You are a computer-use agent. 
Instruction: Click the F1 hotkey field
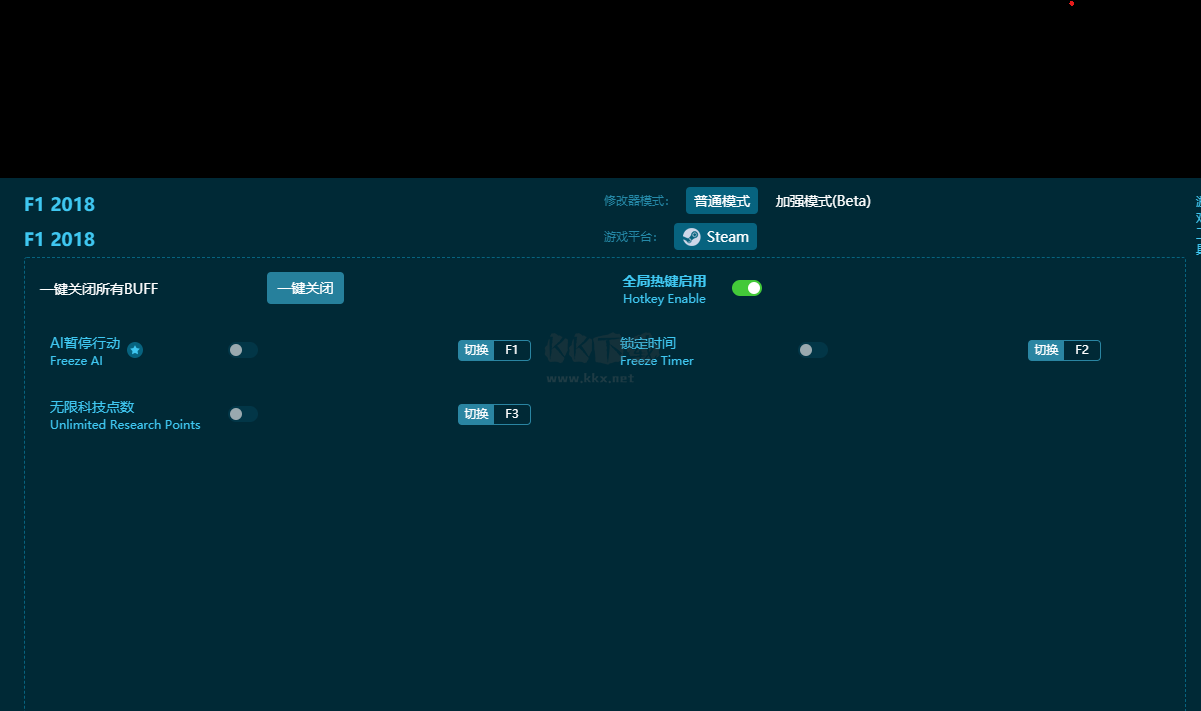coord(512,350)
